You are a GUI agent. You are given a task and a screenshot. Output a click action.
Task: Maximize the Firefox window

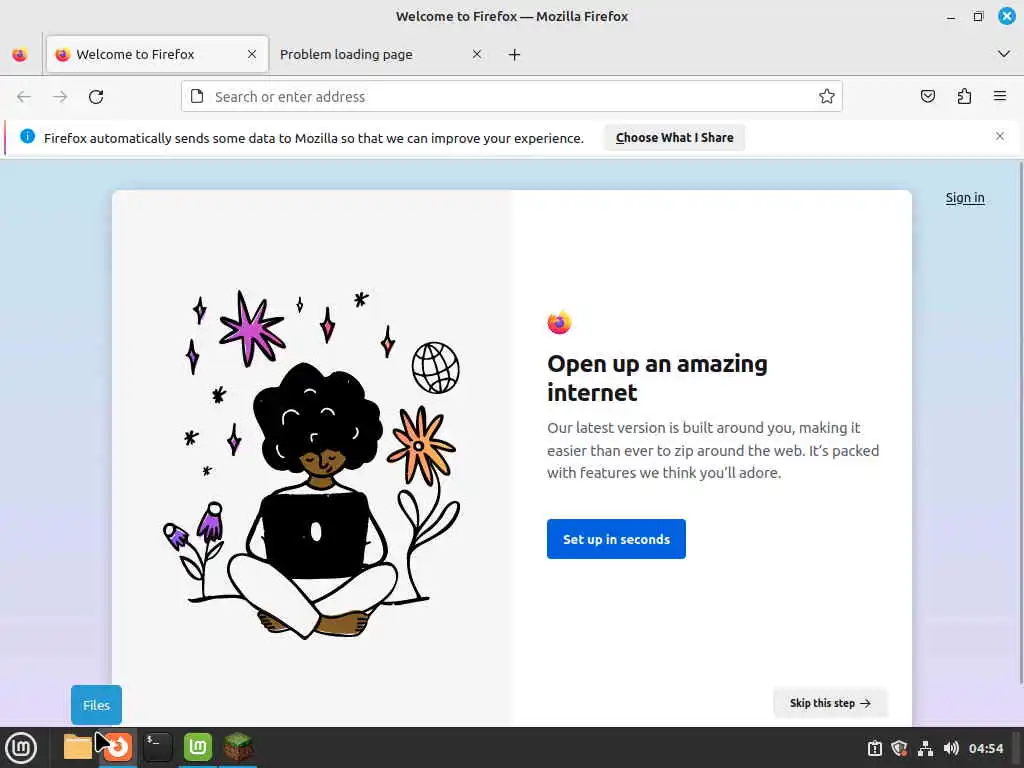coord(978,17)
